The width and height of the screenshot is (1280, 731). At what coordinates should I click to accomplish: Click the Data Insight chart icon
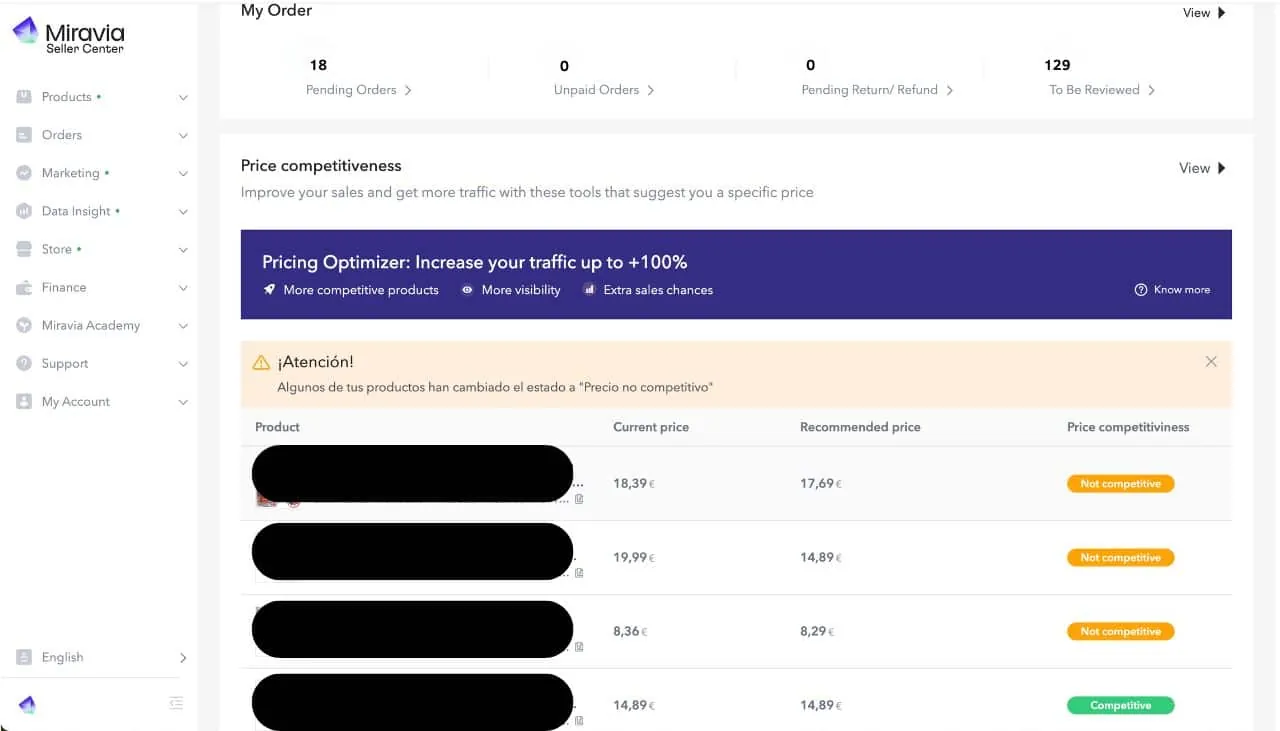coord(24,211)
